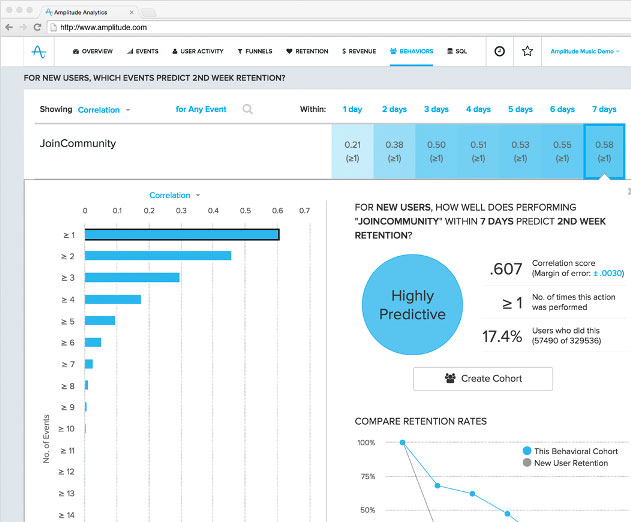Click the search magnifier icon
Screen dimensions: 631x522
tap(247, 109)
